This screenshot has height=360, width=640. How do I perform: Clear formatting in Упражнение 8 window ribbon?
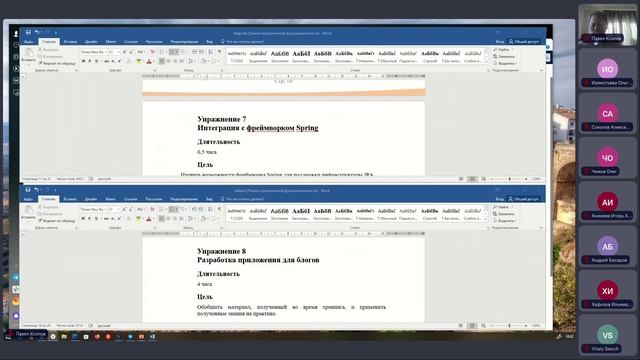pyautogui.click(x=153, y=209)
